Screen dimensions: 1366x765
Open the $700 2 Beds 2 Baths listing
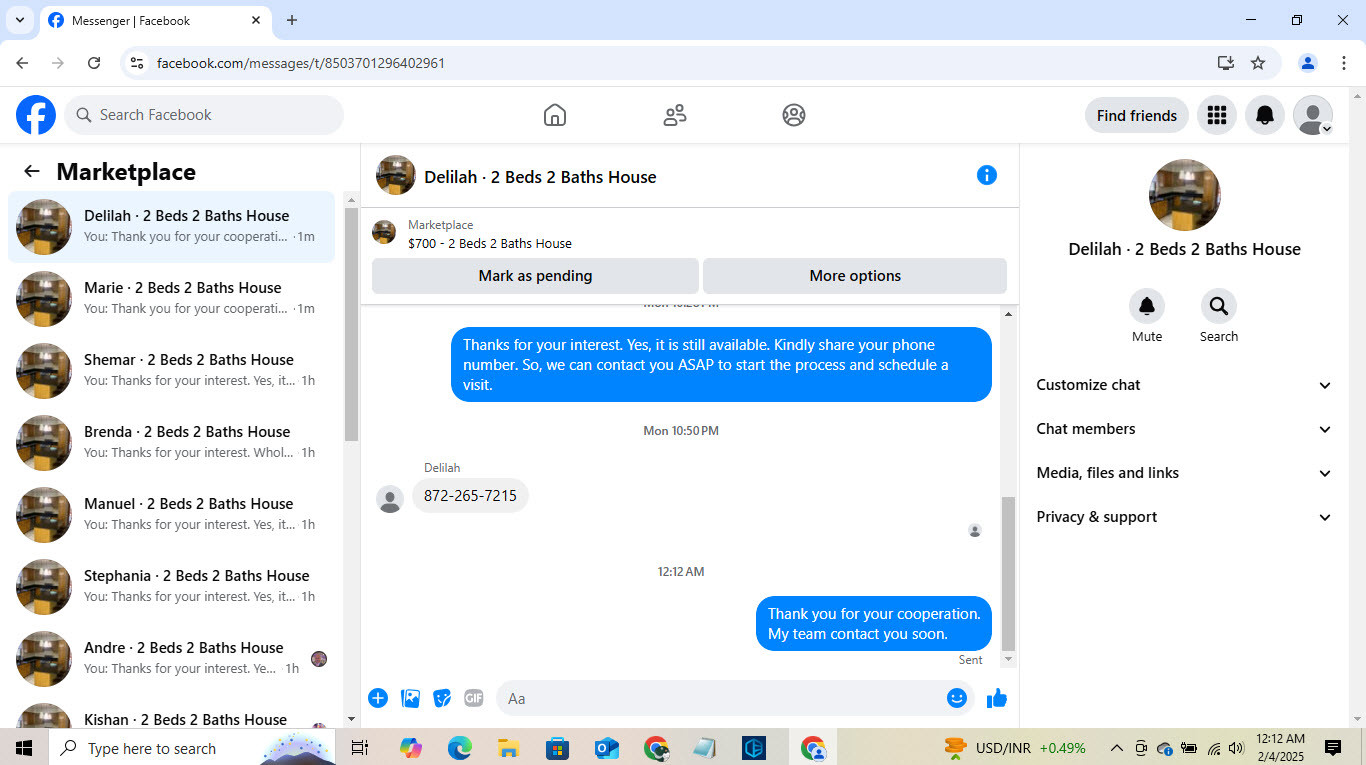(490, 243)
